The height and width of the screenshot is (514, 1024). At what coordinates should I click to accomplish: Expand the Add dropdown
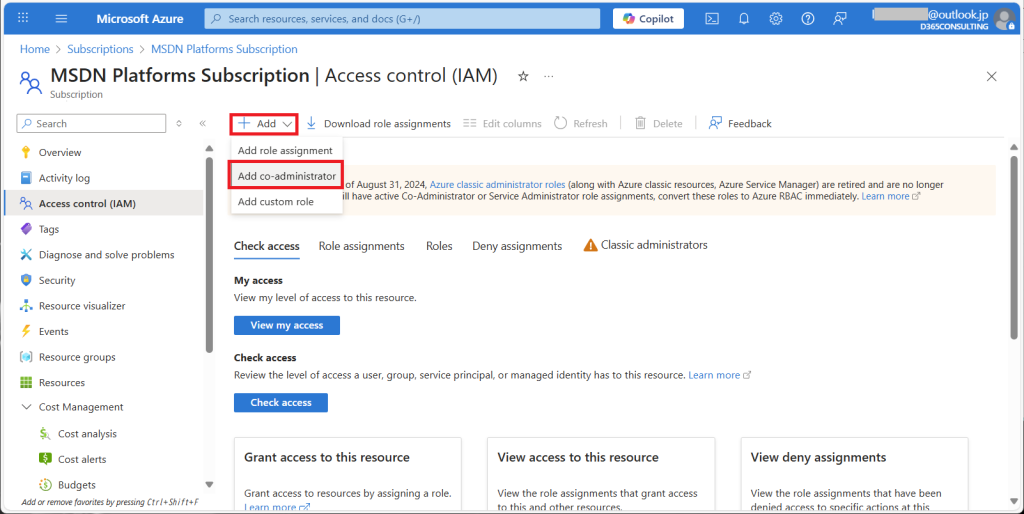[x=265, y=123]
